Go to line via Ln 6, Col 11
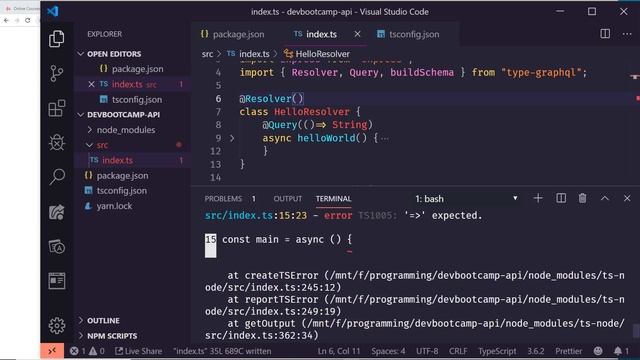This screenshot has width=640, height=360. (x=339, y=351)
